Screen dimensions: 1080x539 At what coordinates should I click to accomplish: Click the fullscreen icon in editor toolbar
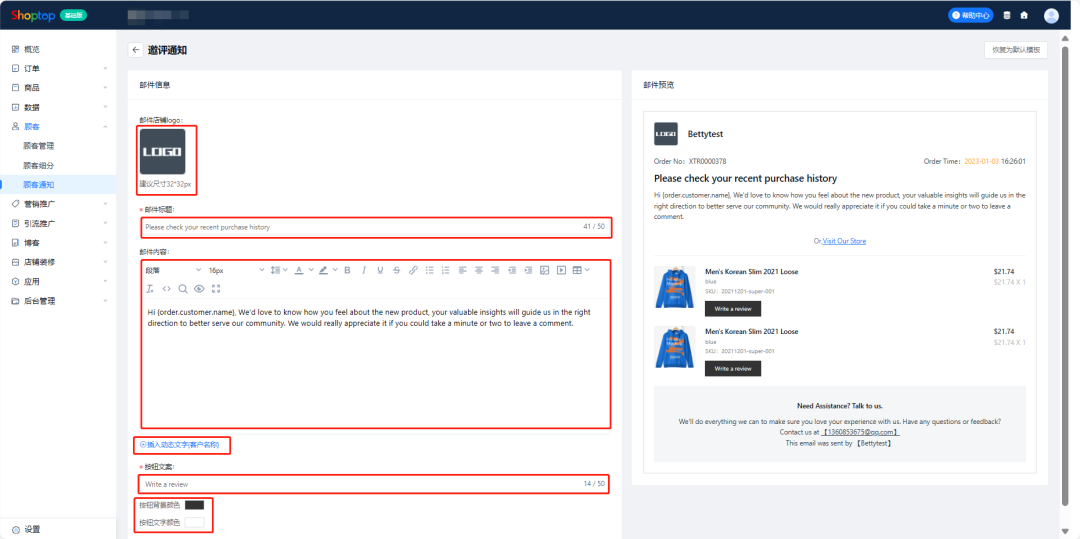[216, 289]
